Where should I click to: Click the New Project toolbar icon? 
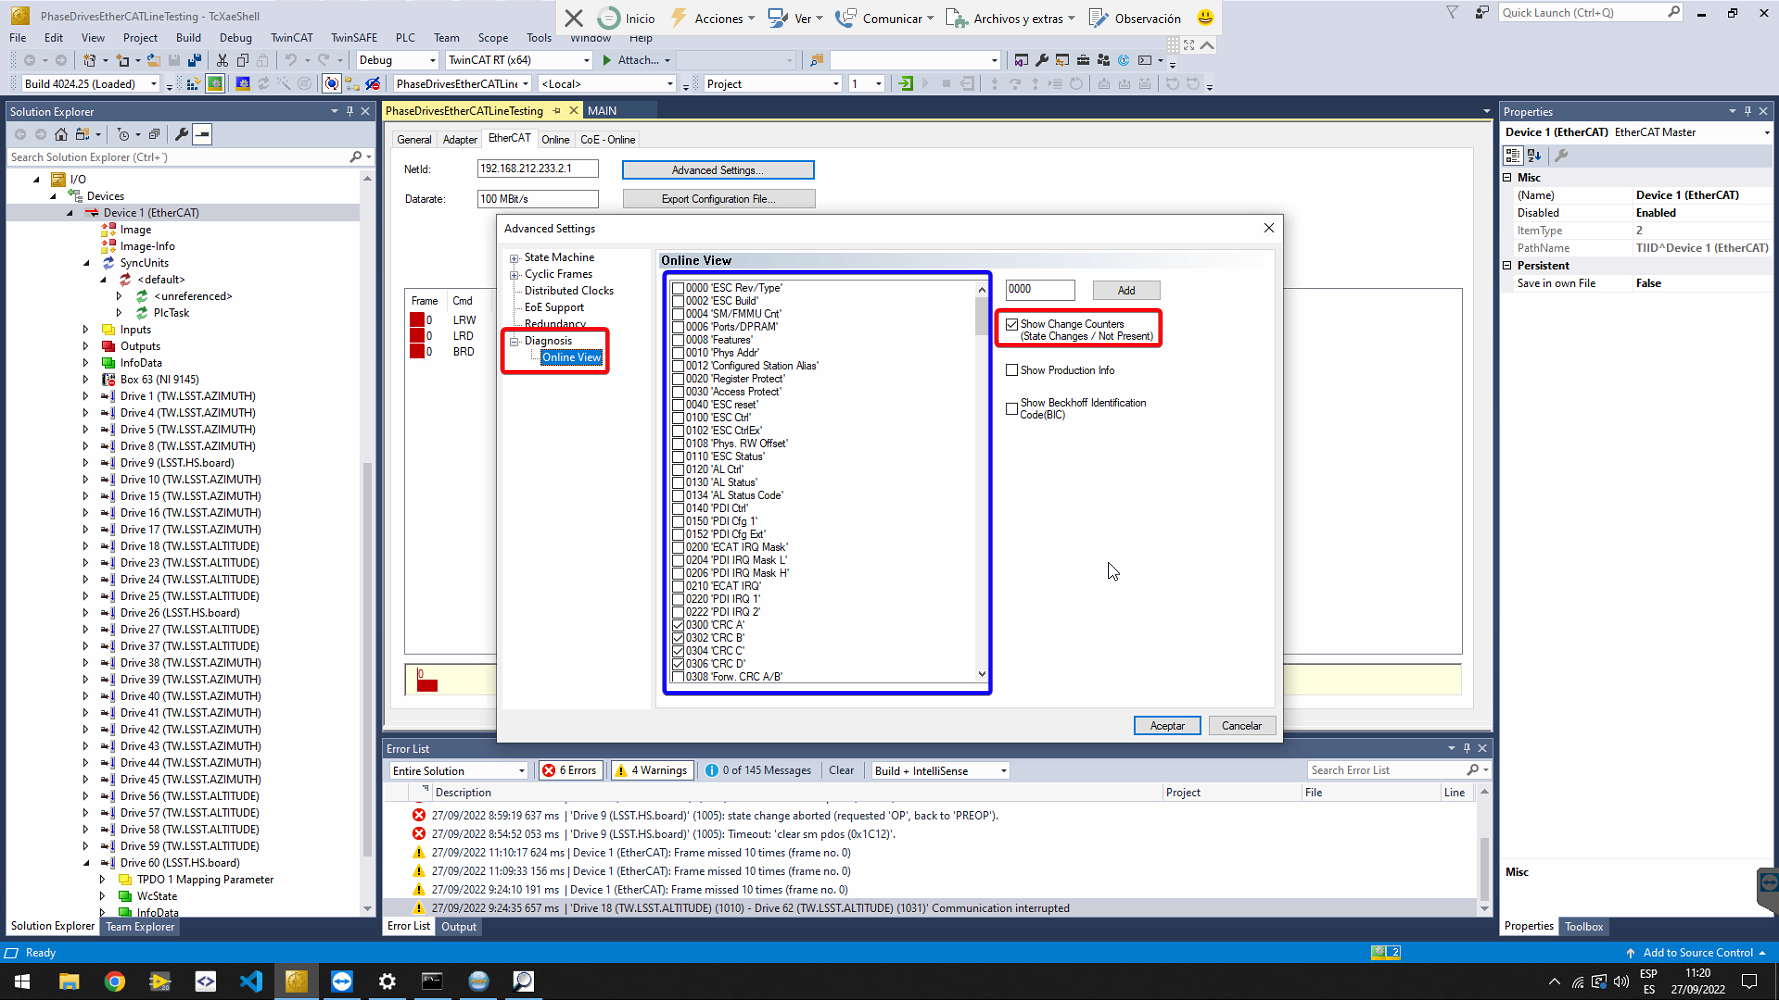pos(90,60)
